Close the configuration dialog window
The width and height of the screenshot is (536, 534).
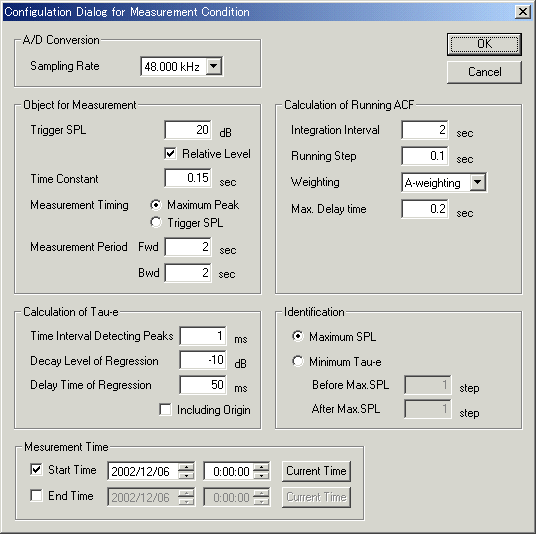point(523,12)
